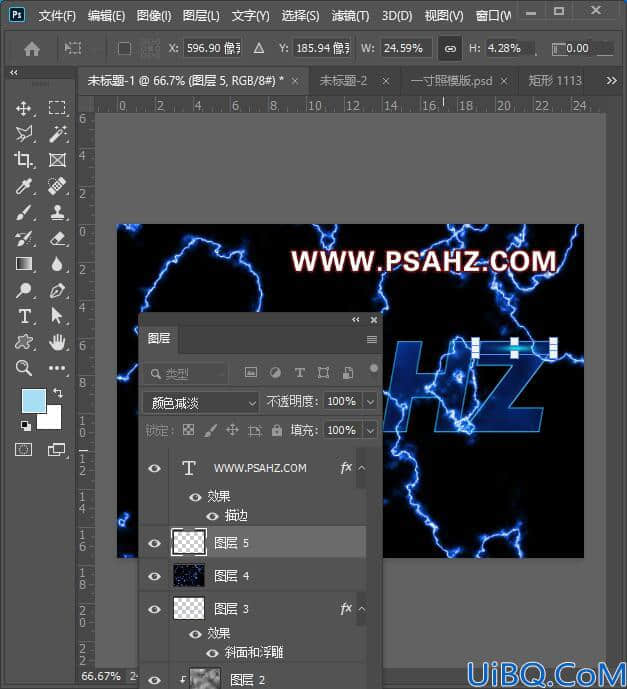
Task: Show more document tabs chevron
Action: 611,81
